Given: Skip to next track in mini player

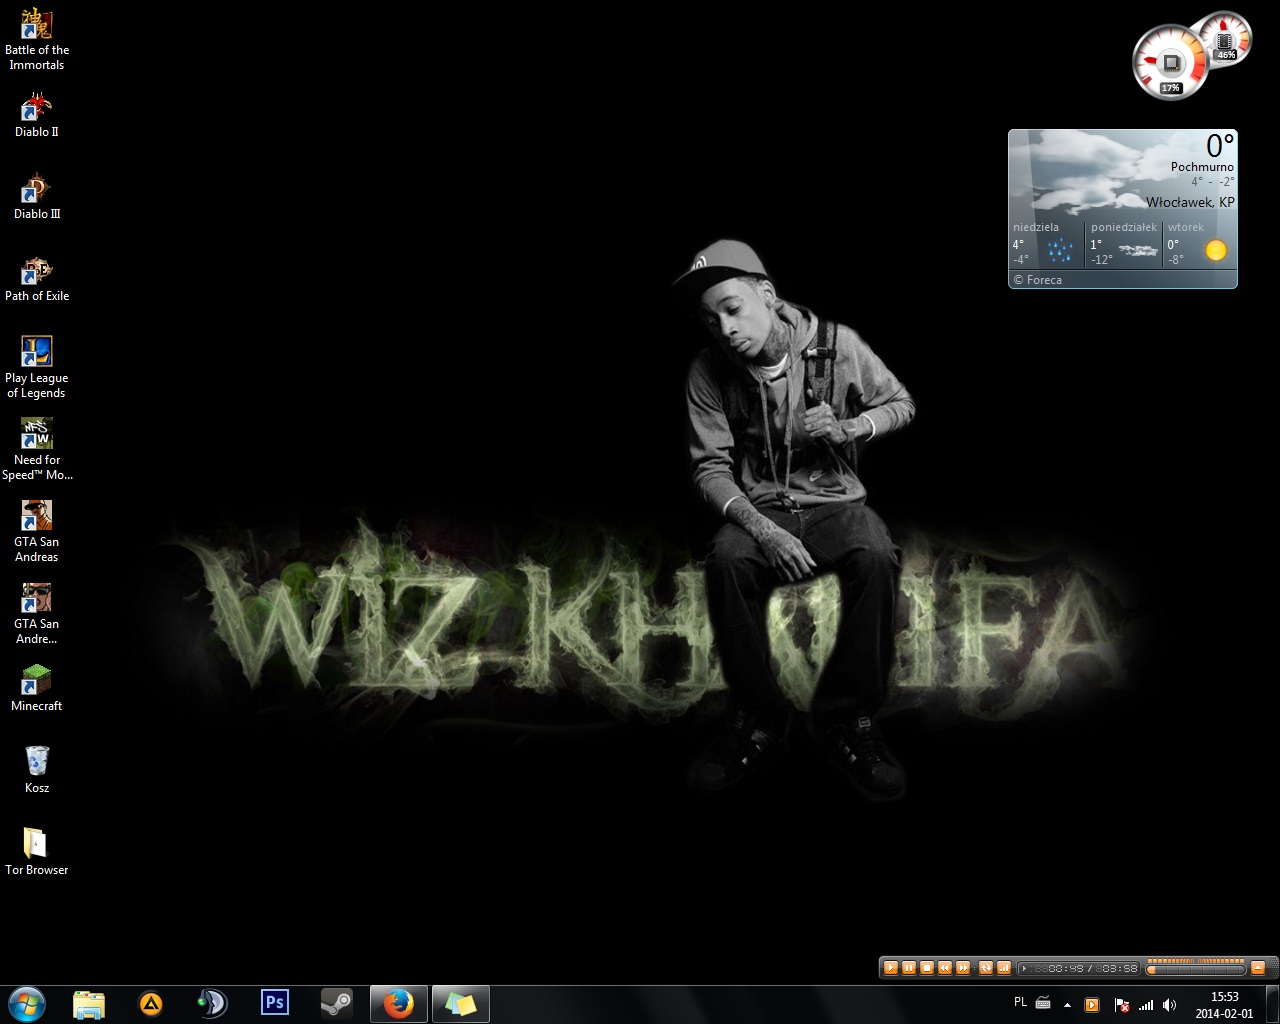Looking at the screenshot, I should pyautogui.click(x=963, y=968).
